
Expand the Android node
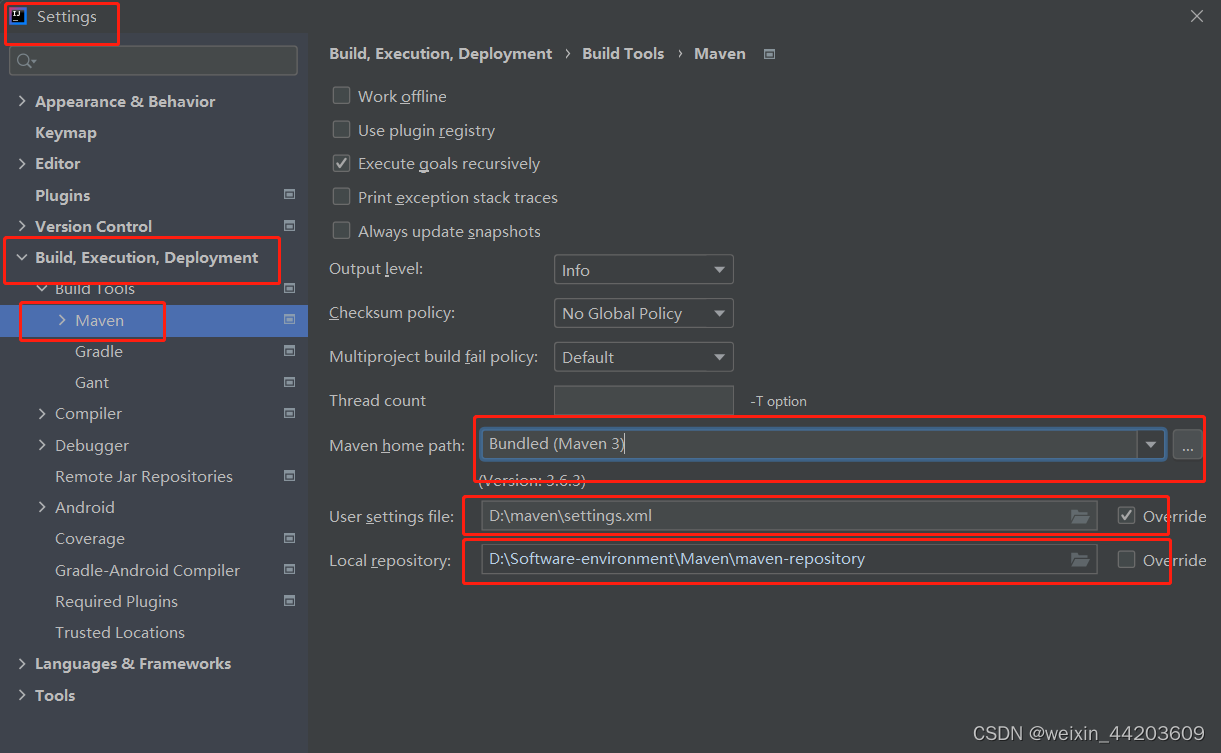coord(42,507)
